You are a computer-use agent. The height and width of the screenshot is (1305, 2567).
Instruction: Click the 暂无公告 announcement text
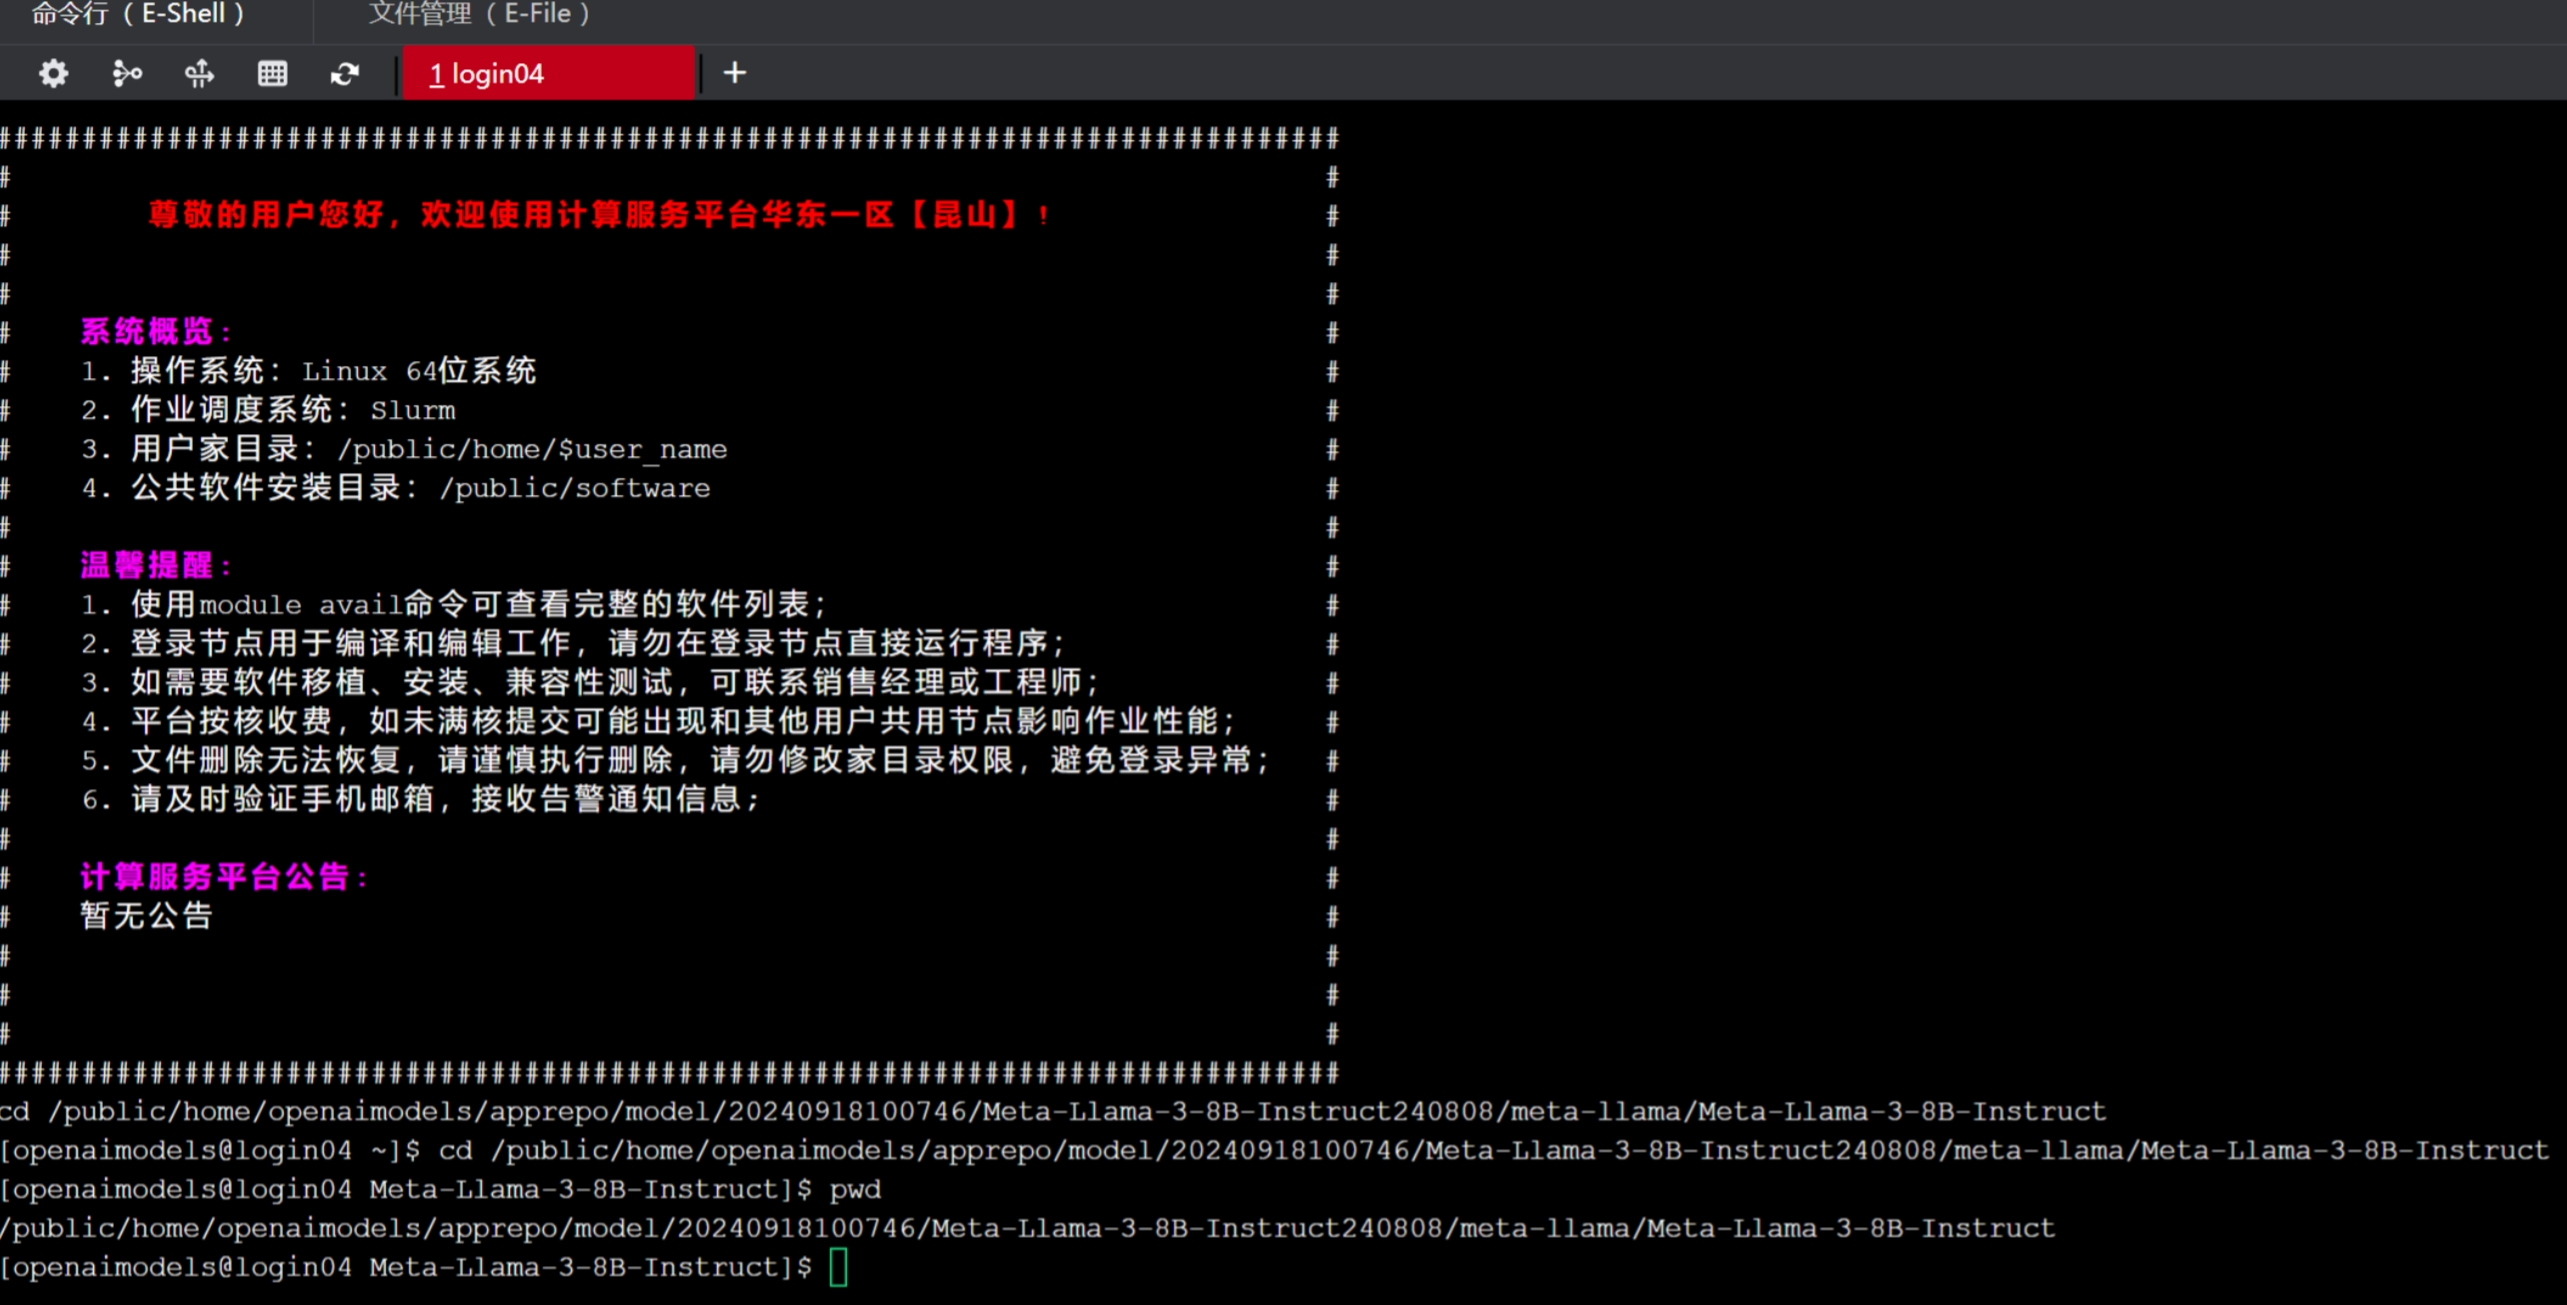tap(146, 916)
